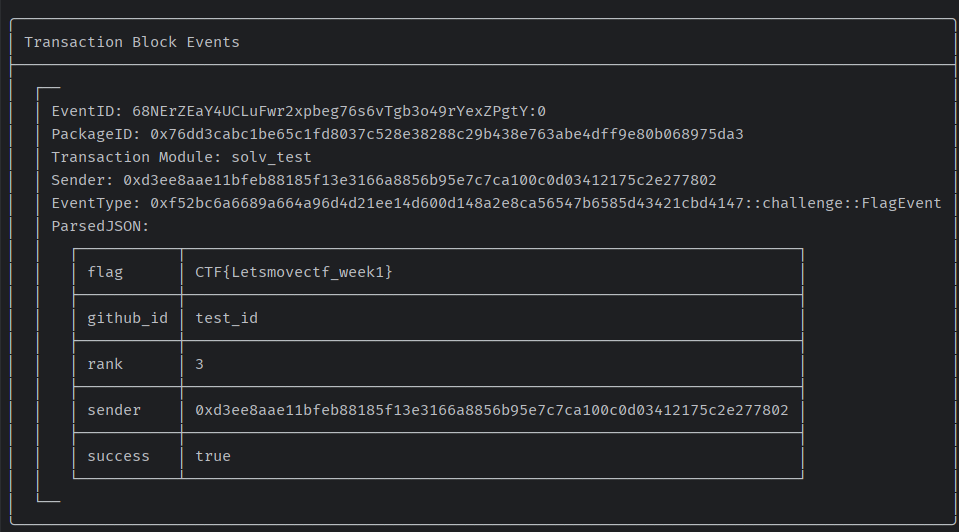Click the PackageID hash value
959x532 pixels.
[446, 135]
